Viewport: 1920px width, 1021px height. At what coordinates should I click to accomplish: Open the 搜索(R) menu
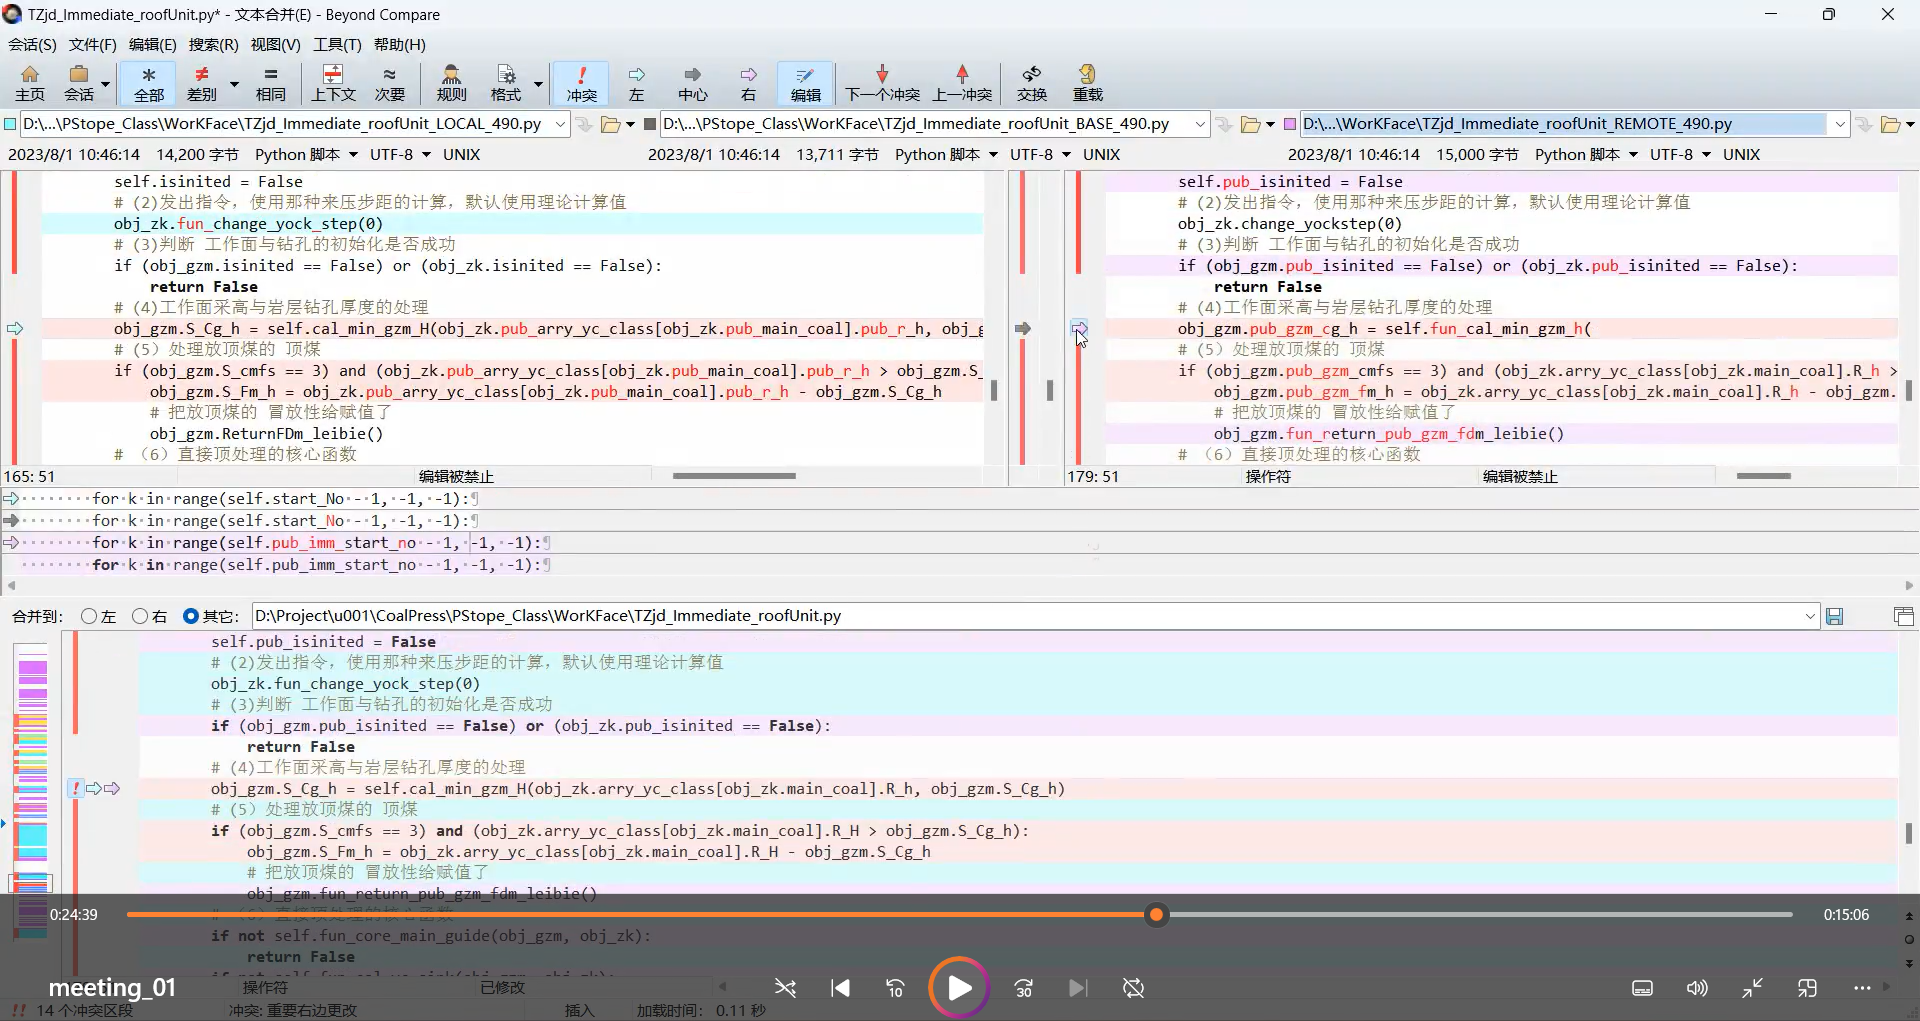pyautogui.click(x=213, y=45)
